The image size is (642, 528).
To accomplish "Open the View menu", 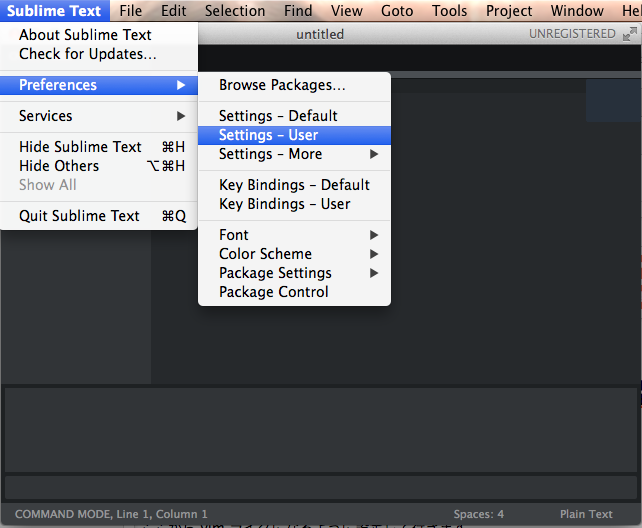I will [x=347, y=11].
